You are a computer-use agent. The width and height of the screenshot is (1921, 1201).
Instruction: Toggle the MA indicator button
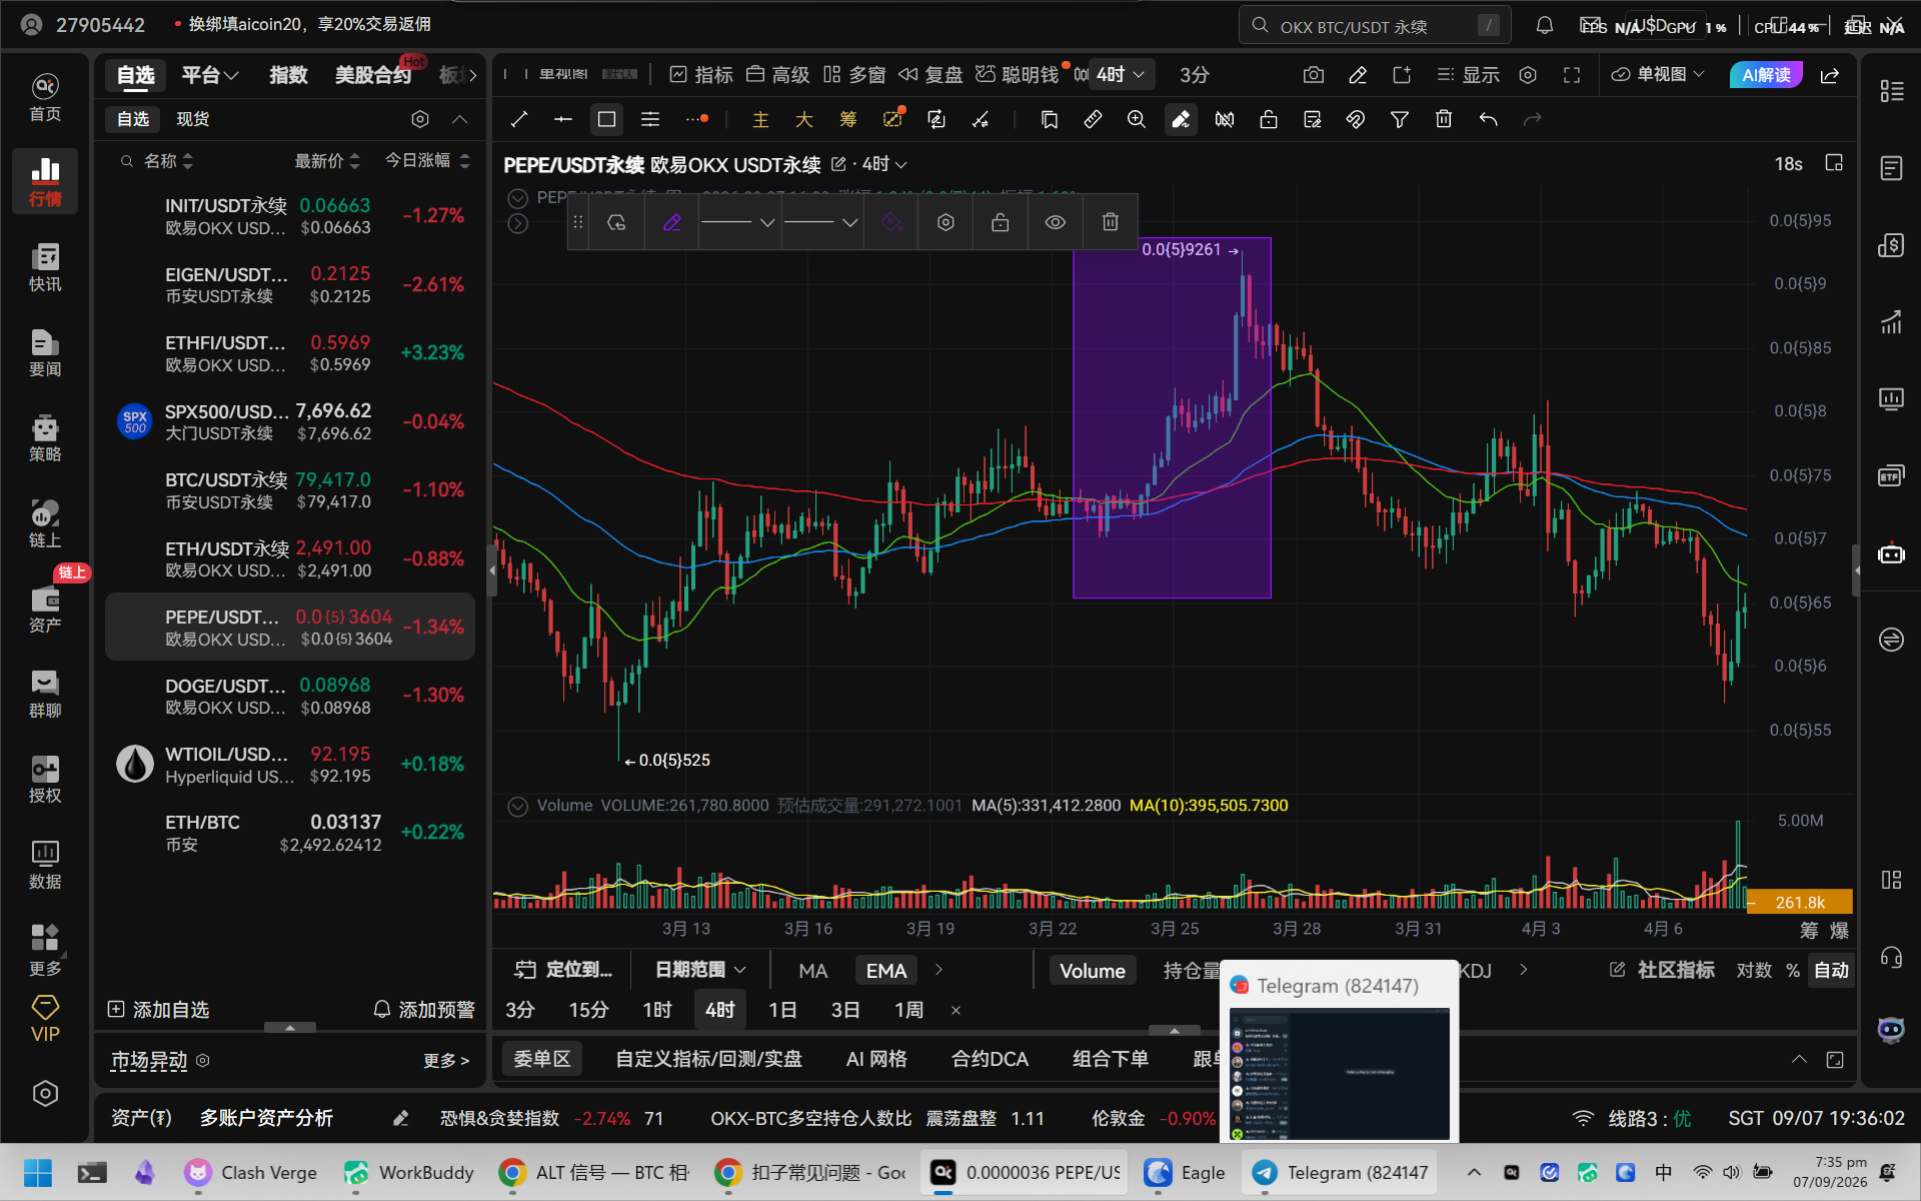[813, 970]
